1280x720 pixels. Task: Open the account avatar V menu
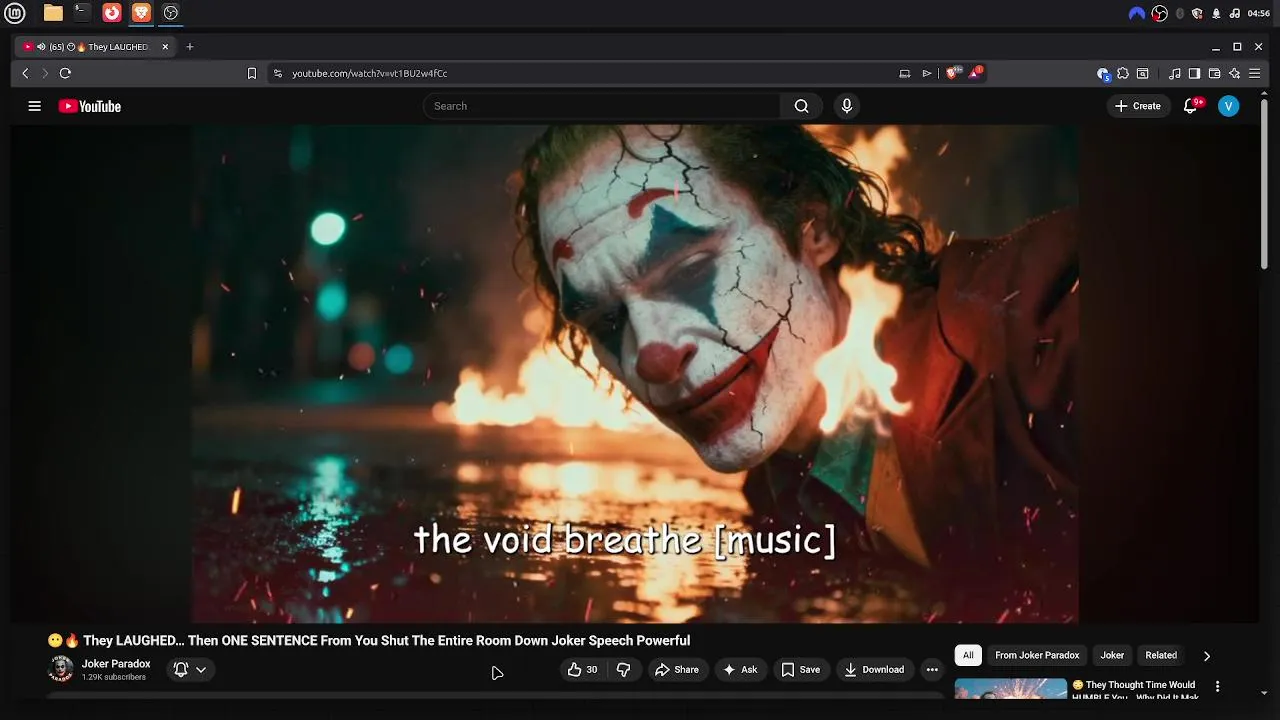coord(1229,106)
